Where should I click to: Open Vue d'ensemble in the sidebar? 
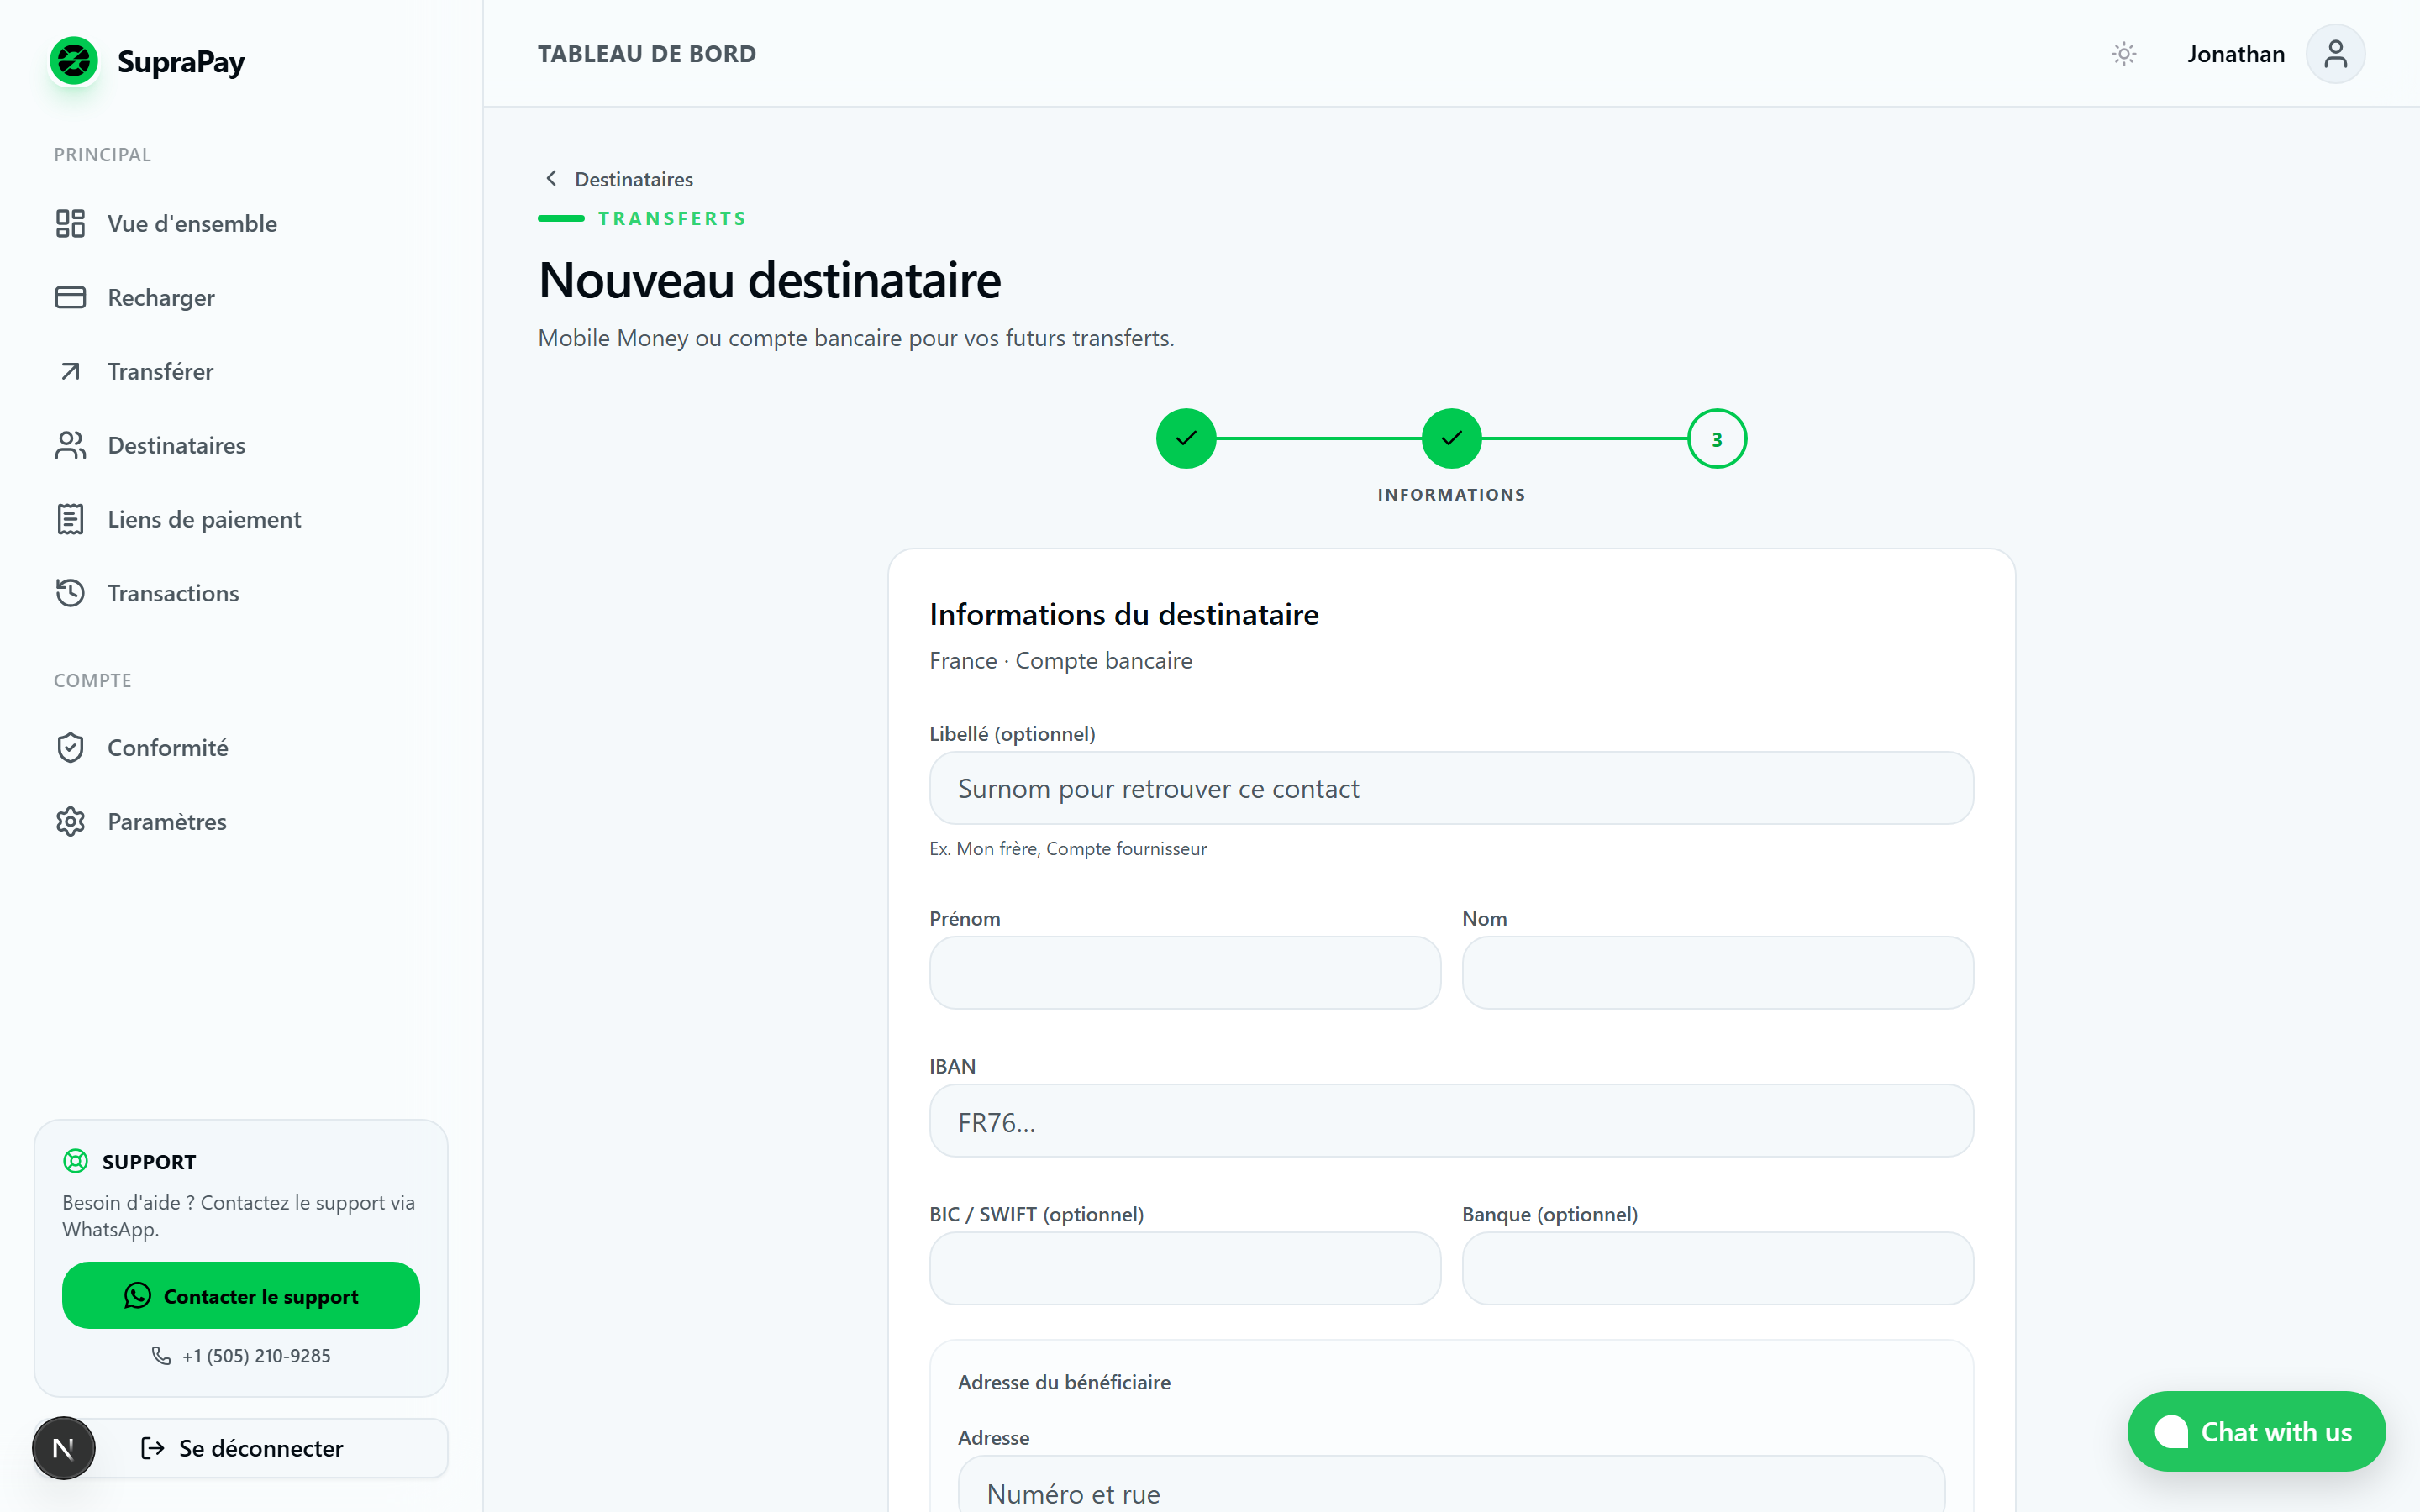(x=241, y=223)
